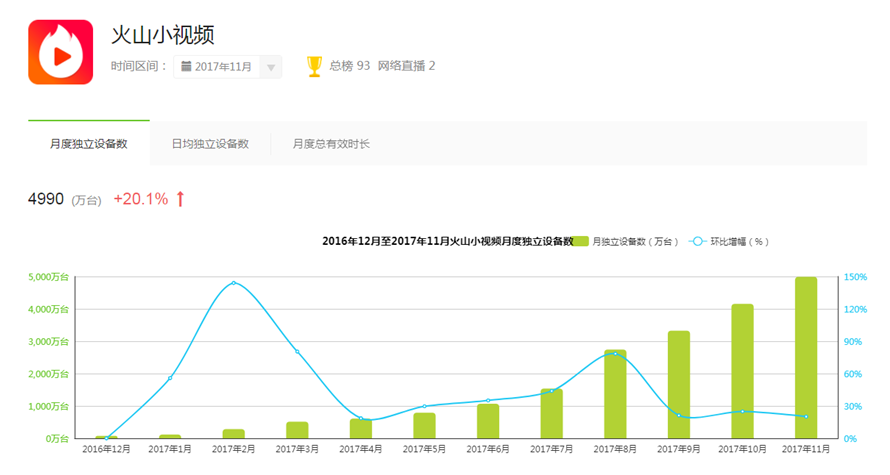This screenshot has height=475, width=890.
Task: Click the red upward growth arrow
Action: click(180, 199)
